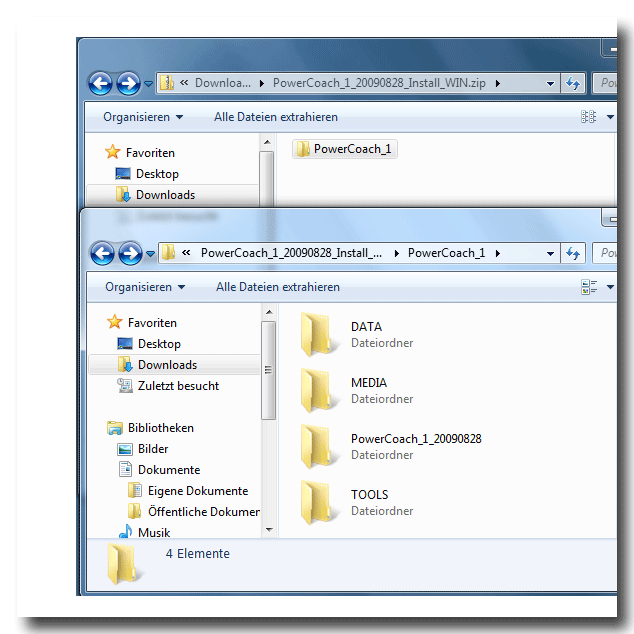Click front sidebar scrollbar down arrow
Viewport: 634px width, 634px height.
269,529
